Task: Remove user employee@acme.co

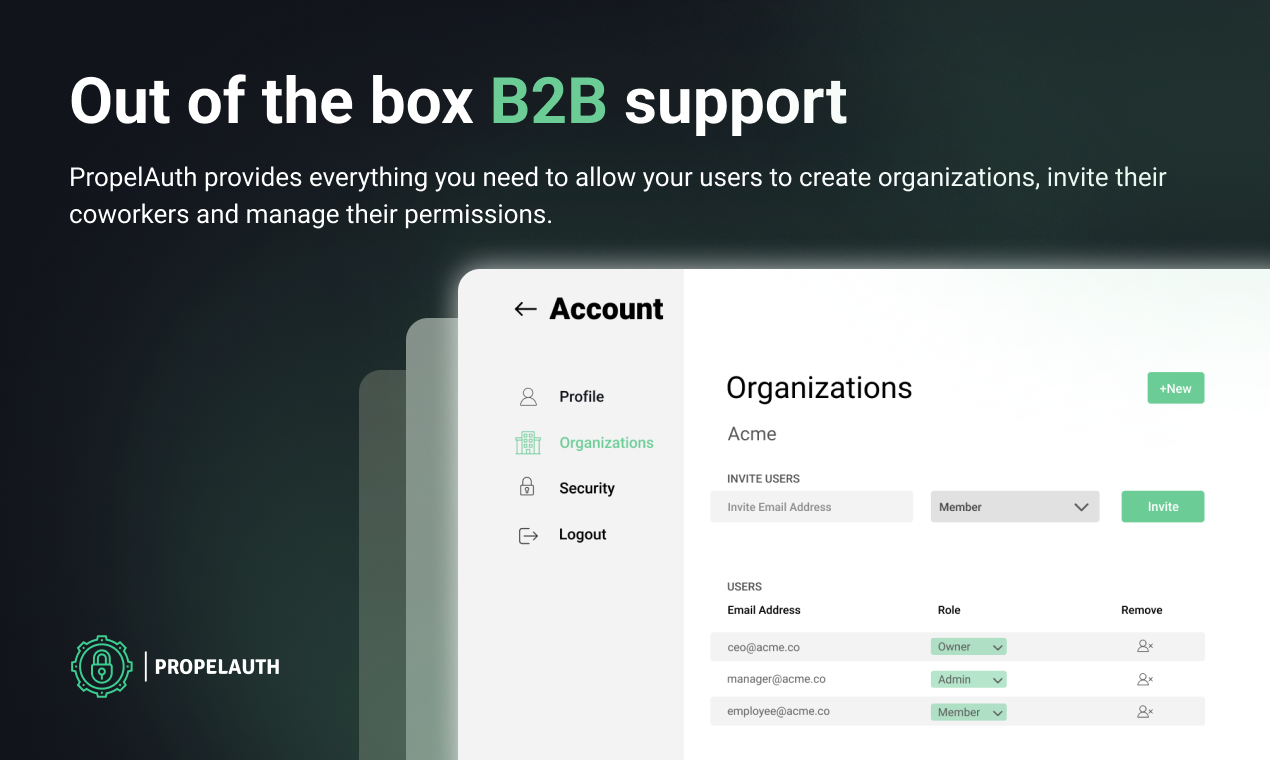Action: coord(1145,712)
